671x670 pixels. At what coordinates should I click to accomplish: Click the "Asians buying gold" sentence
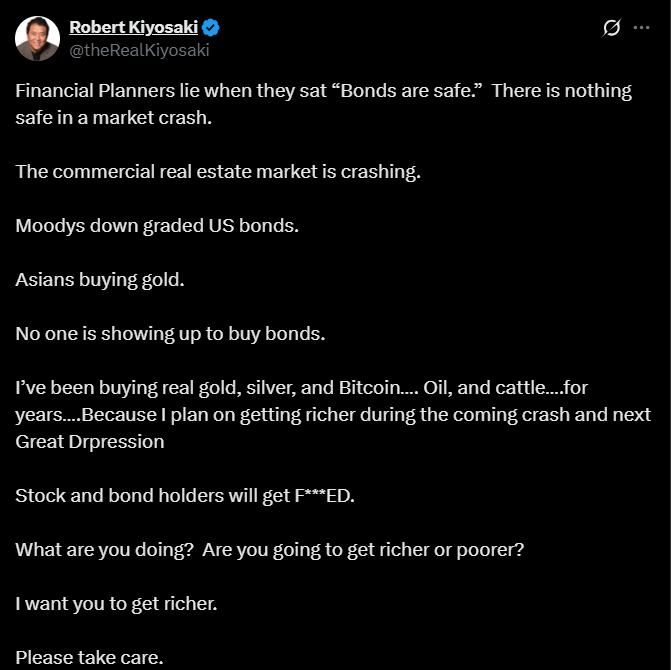coord(100,280)
